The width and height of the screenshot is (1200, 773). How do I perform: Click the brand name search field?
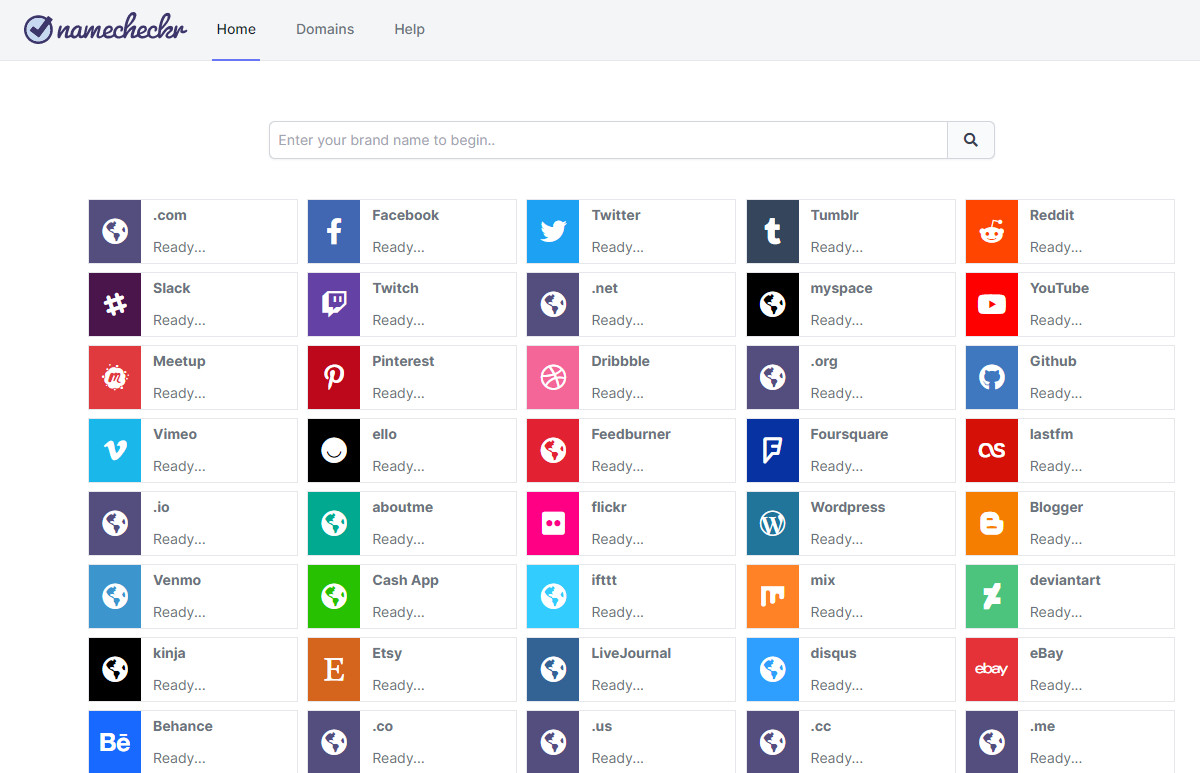(x=608, y=140)
